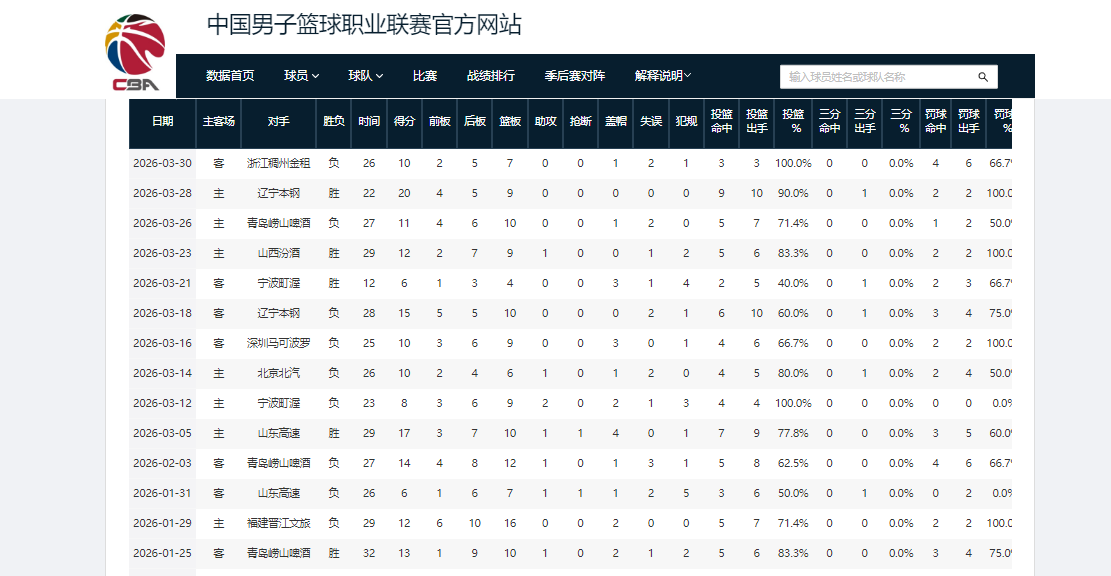1111x576 pixels.
Task: Click the 抢断 column header
Action: pos(580,121)
